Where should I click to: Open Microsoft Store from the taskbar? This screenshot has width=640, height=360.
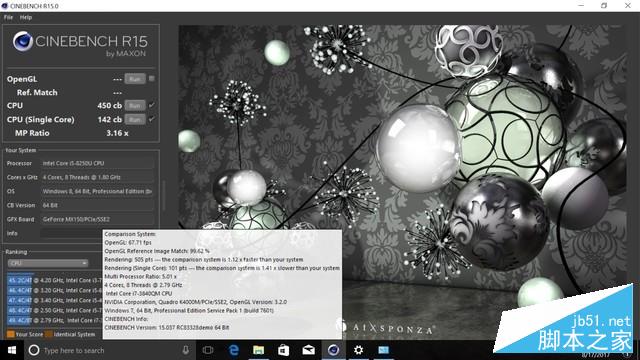click(284, 350)
